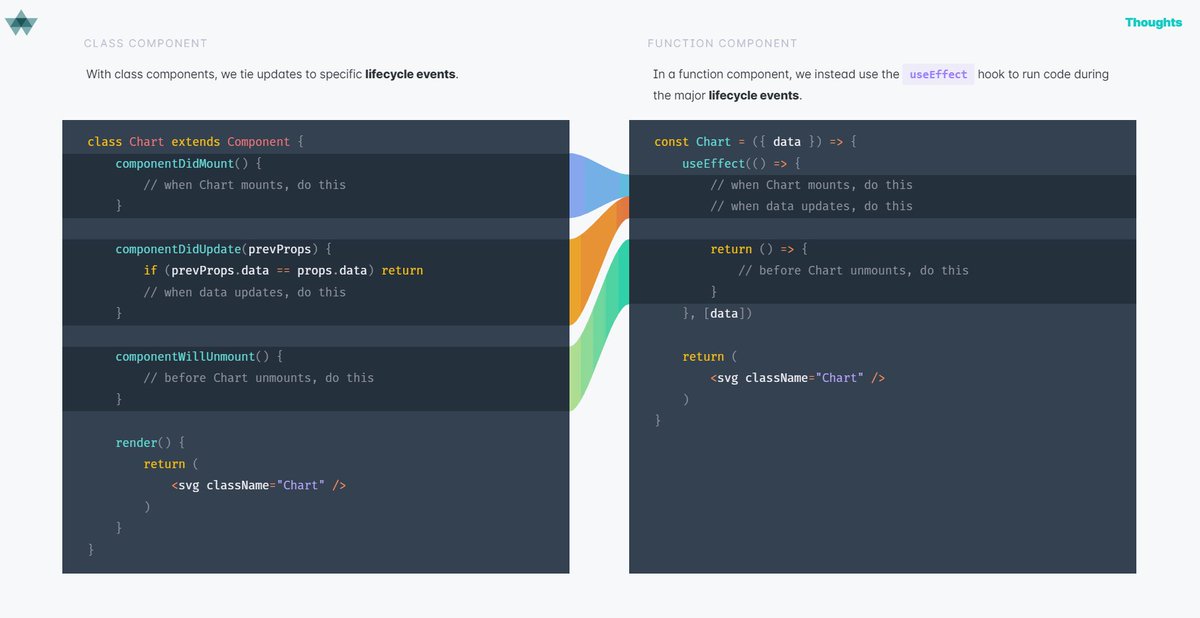This screenshot has width=1200, height=618.
Task: Click the componentWillUnmount() code line
Action: [x=200, y=356]
